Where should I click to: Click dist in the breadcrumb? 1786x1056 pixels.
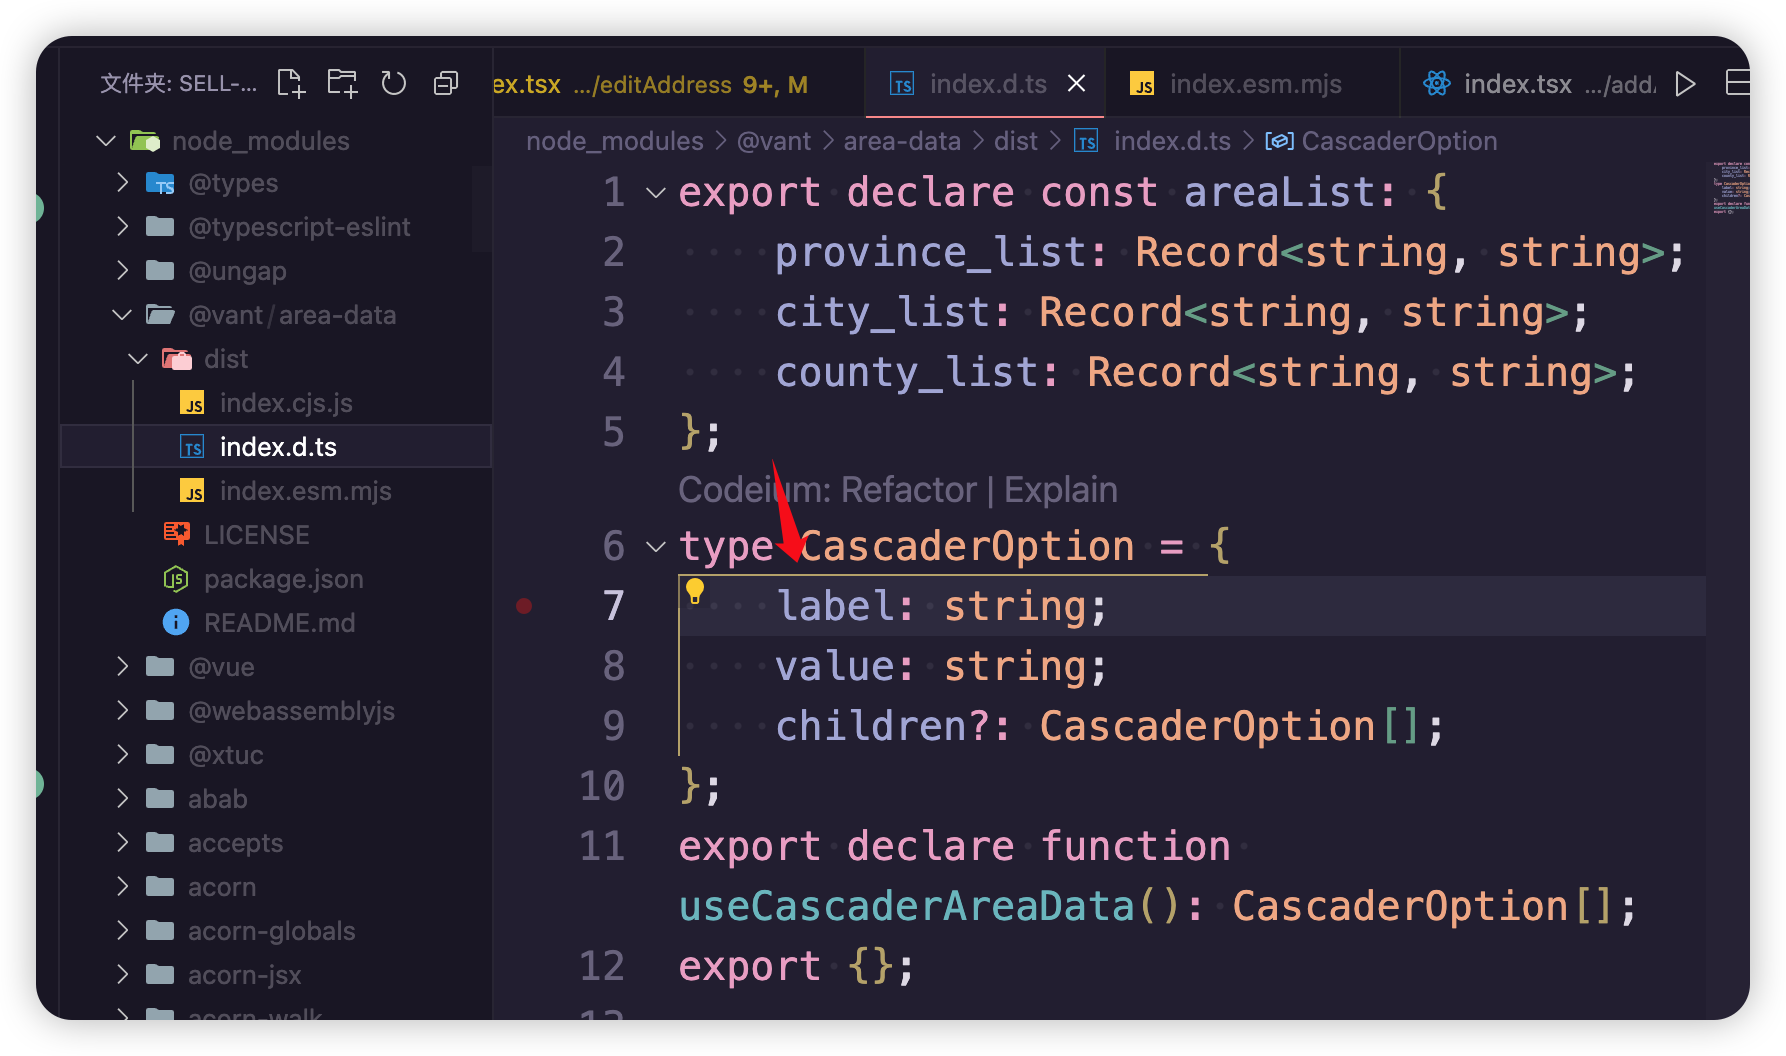coord(1016,142)
